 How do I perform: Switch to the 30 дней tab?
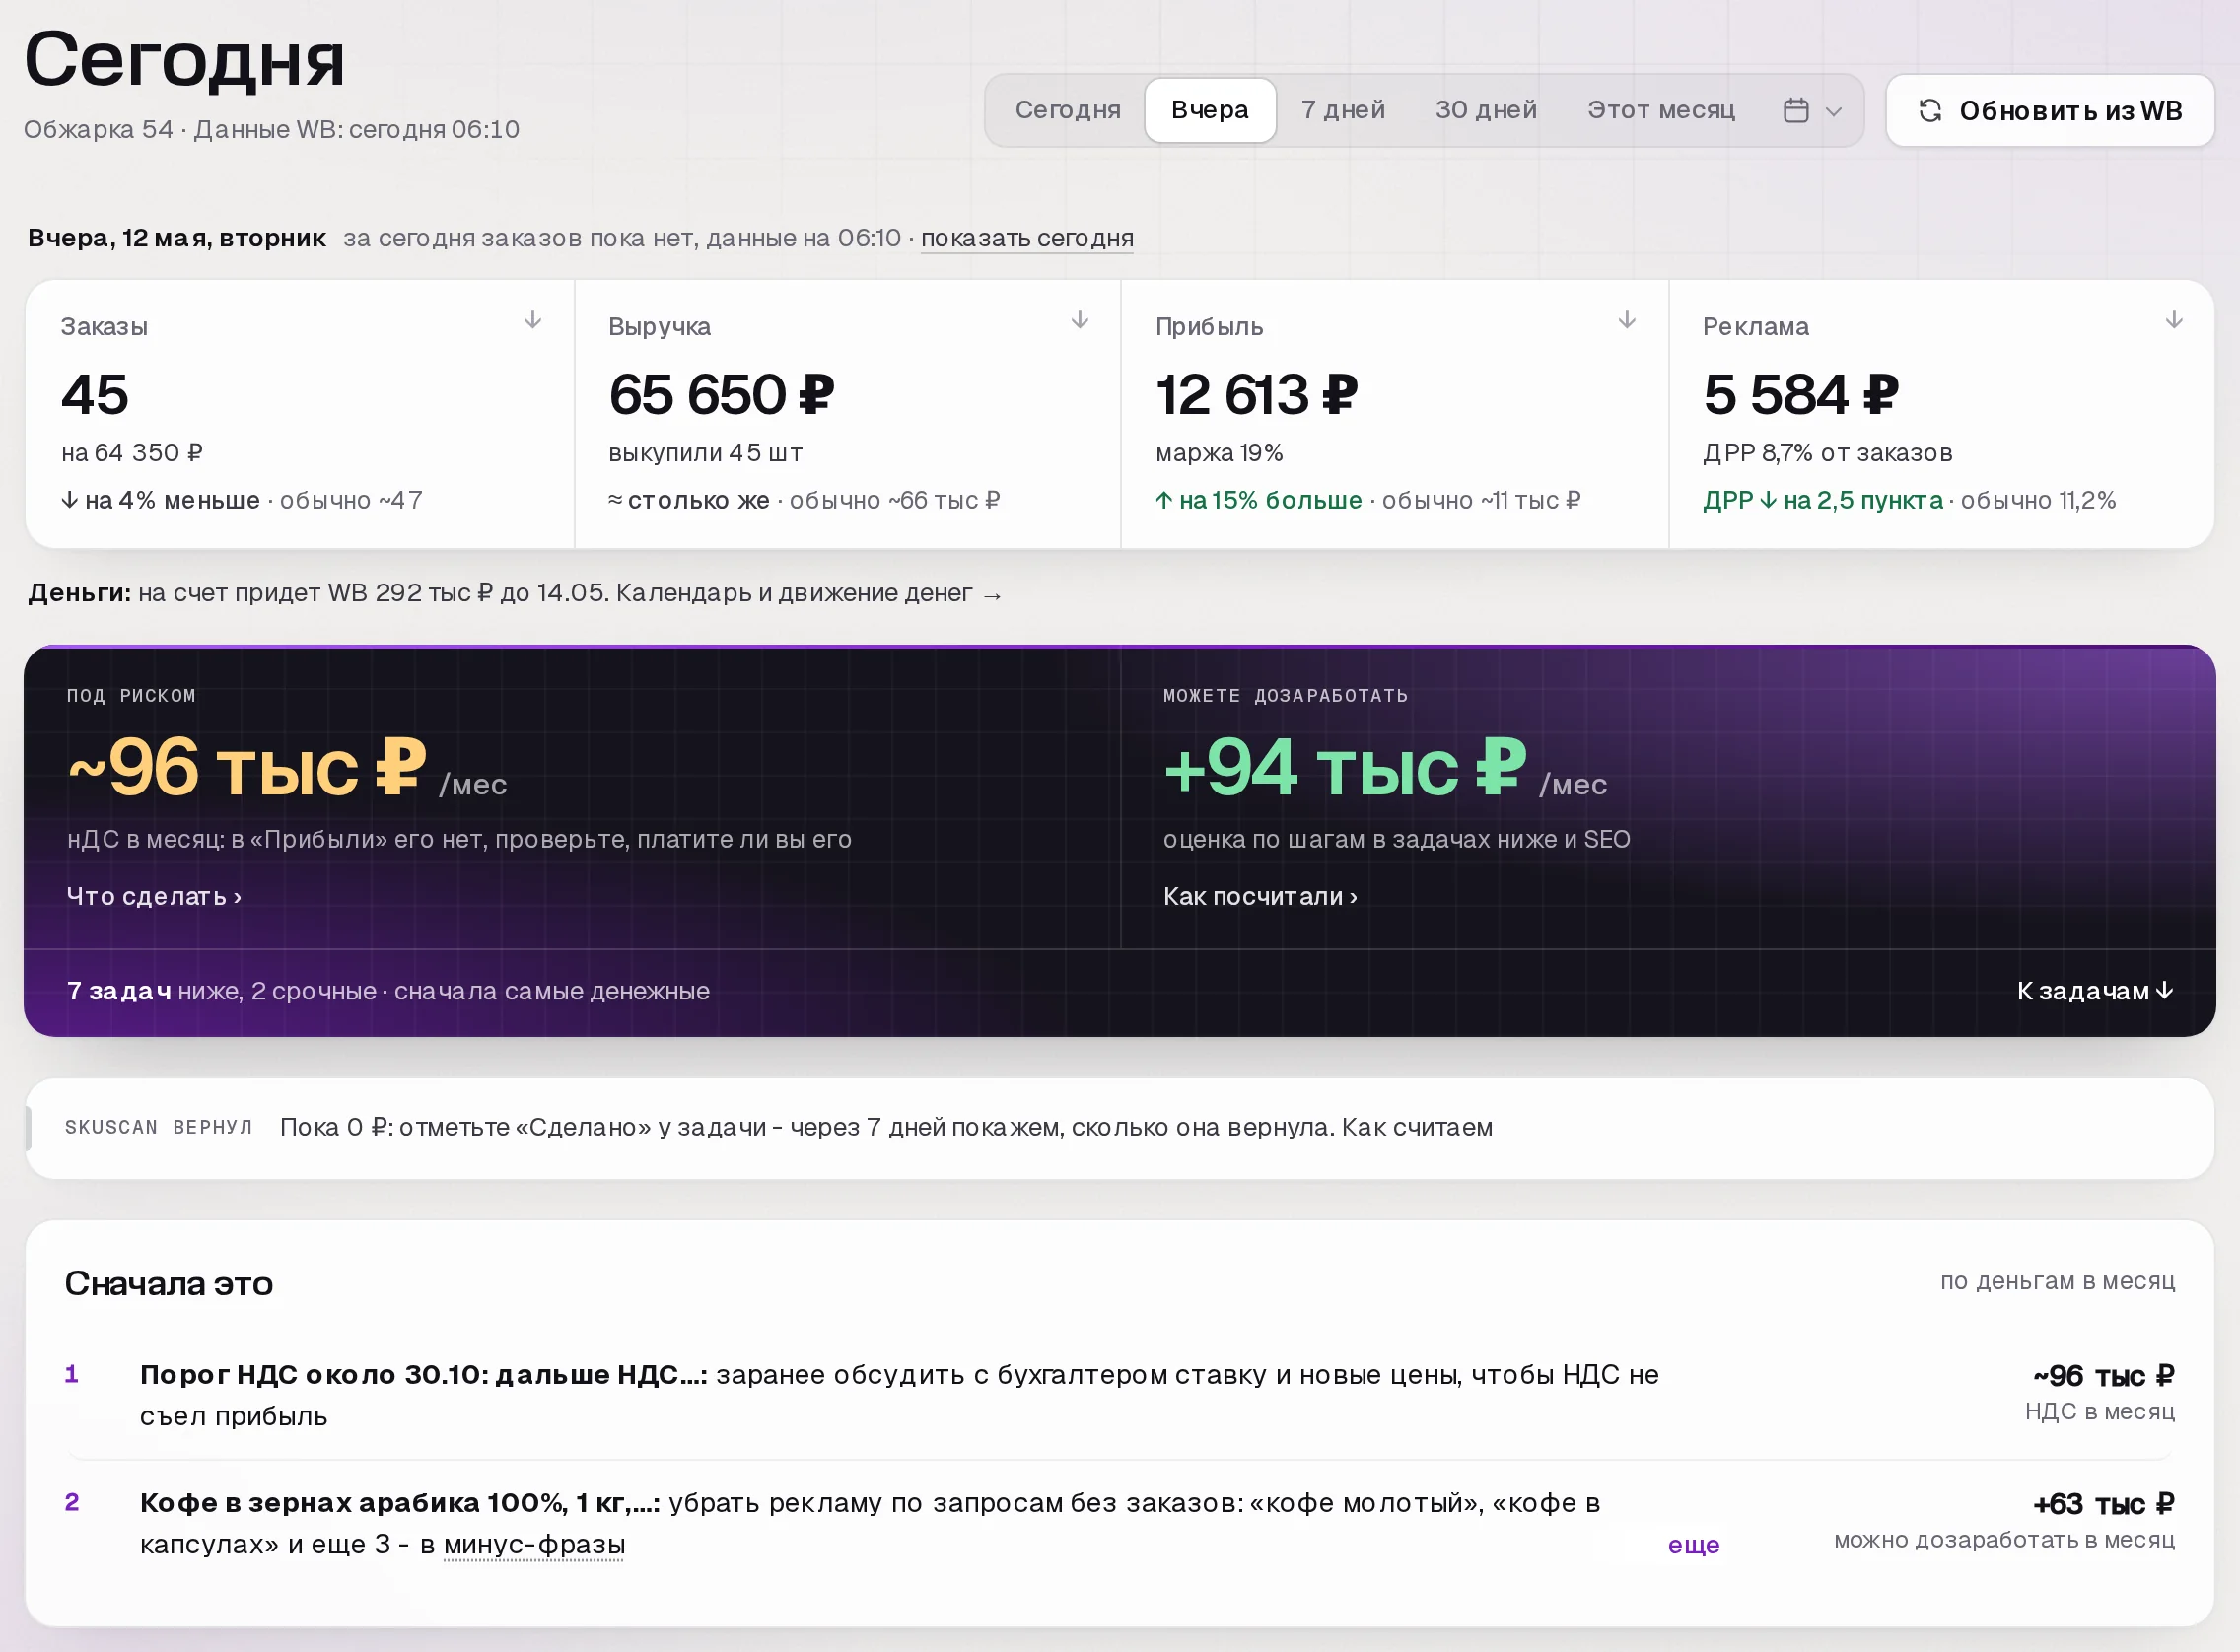click(1486, 110)
